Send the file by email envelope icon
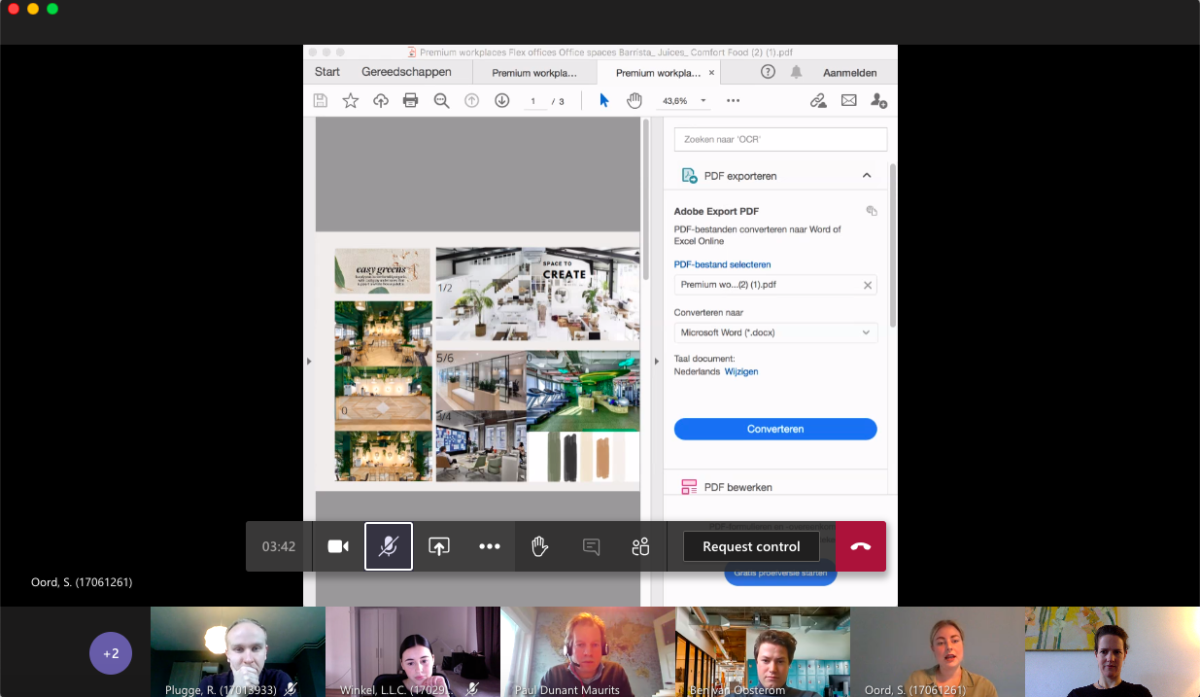 point(849,100)
